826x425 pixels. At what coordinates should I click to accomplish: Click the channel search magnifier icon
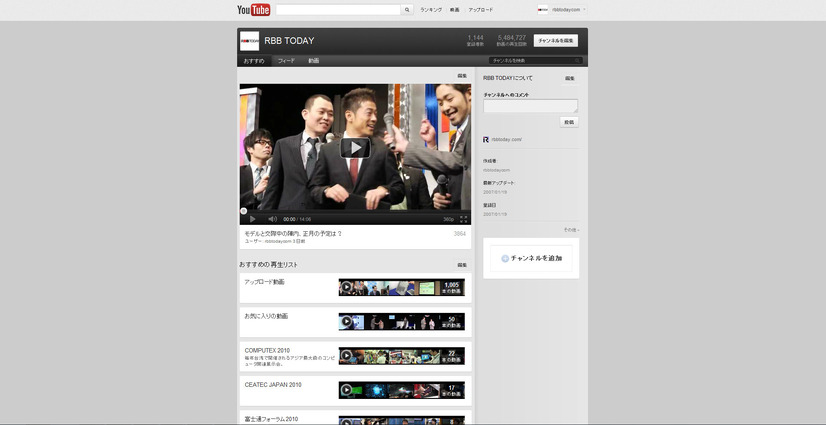[578, 61]
